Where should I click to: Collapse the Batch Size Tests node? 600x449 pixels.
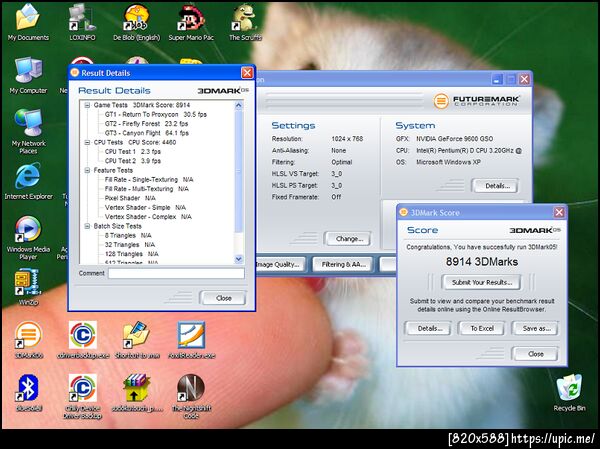(x=88, y=226)
